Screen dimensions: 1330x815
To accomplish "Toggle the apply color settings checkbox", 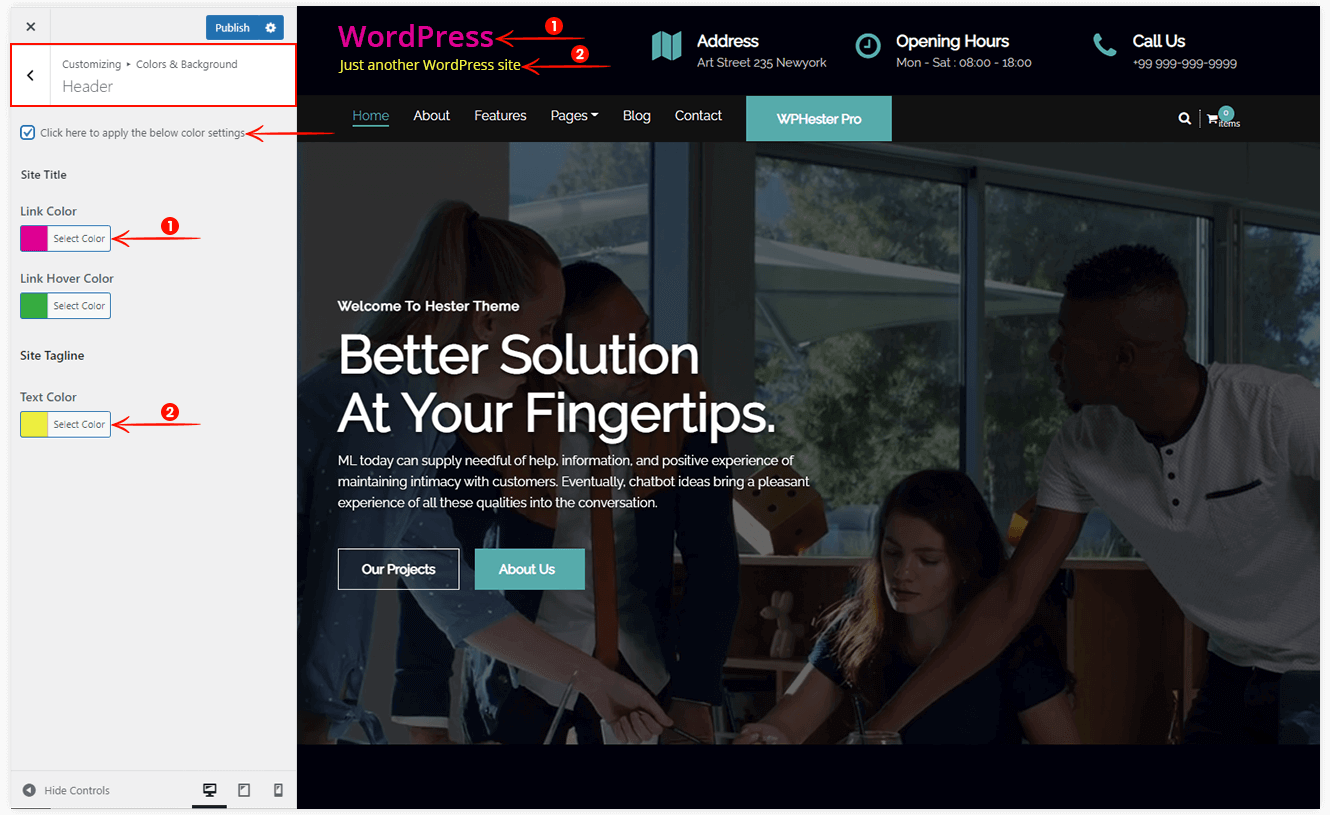I will tap(28, 132).
